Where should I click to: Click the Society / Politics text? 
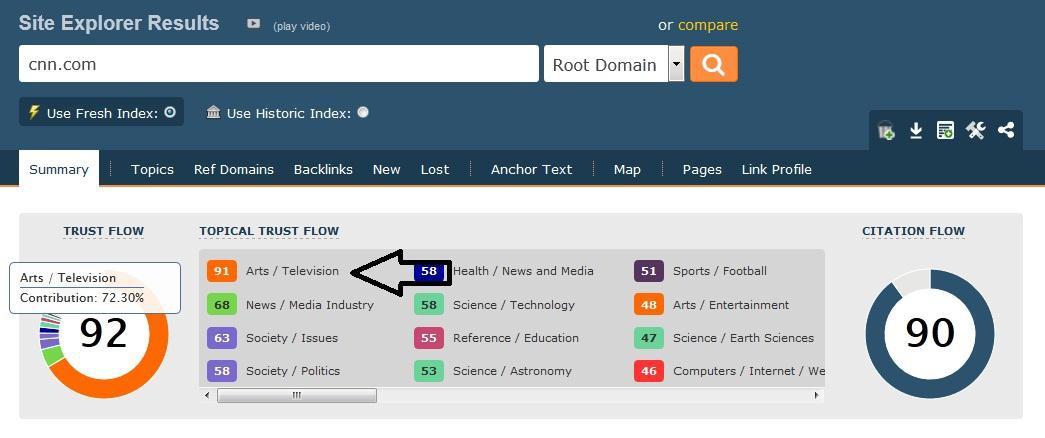[293, 371]
